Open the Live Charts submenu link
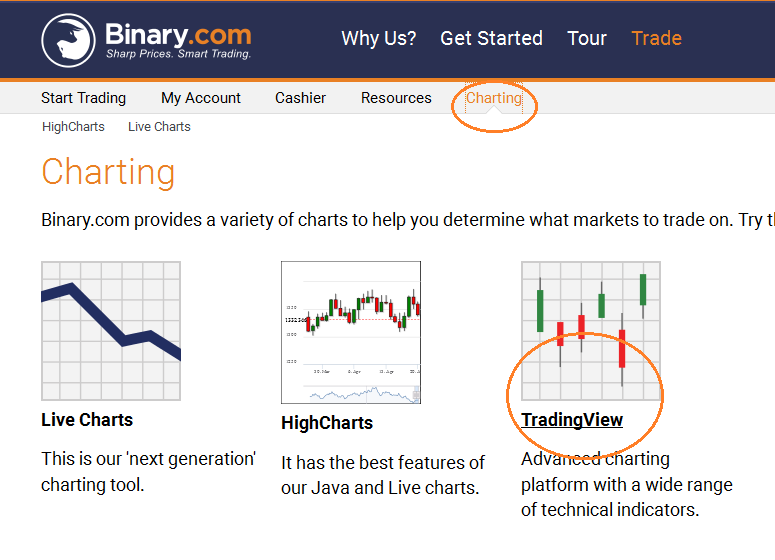 point(159,127)
